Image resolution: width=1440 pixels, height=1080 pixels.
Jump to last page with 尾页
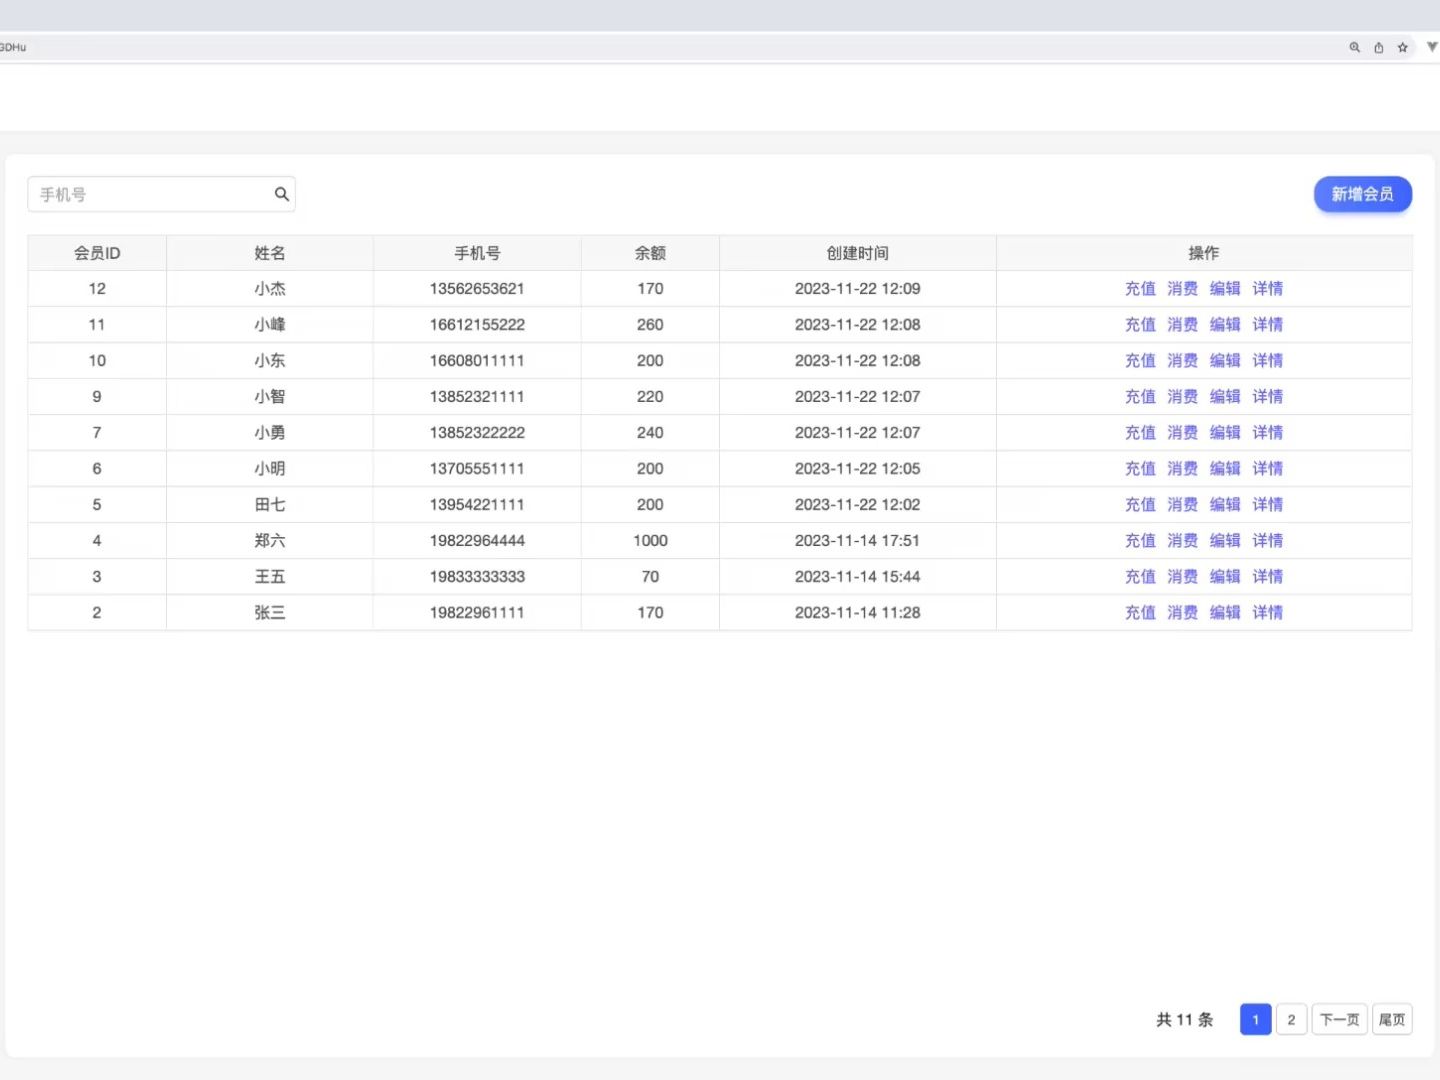click(x=1392, y=1019)
